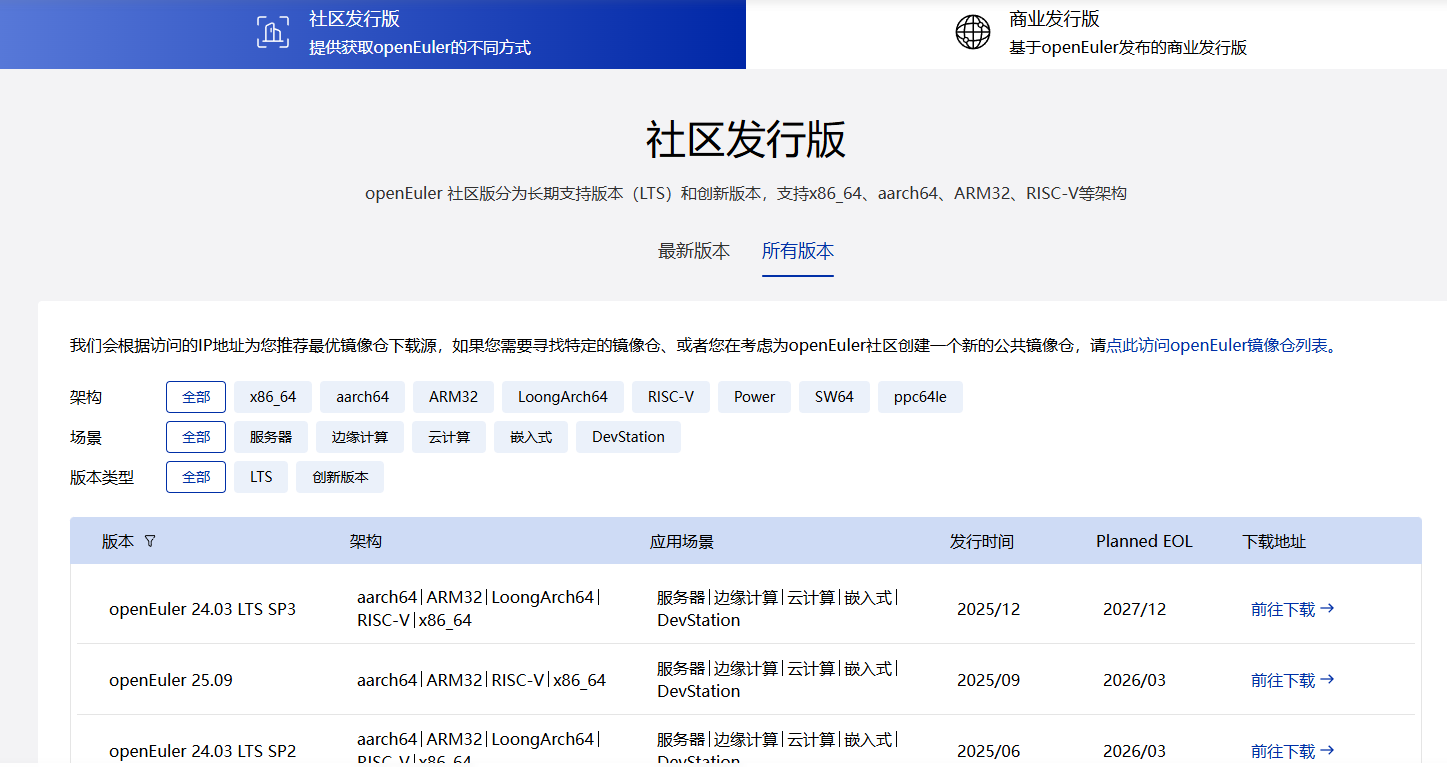This screenshot has width=1447, height=767.
Task: Click arrow icon in openEuler 25.09 download row
Action: (x=1327, y=679)
